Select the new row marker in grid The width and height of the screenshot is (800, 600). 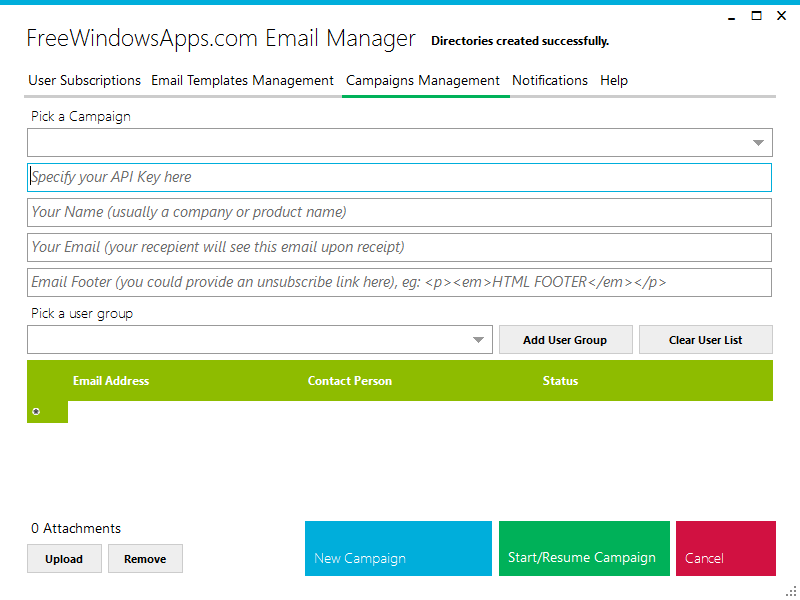(x=47, y=412)
